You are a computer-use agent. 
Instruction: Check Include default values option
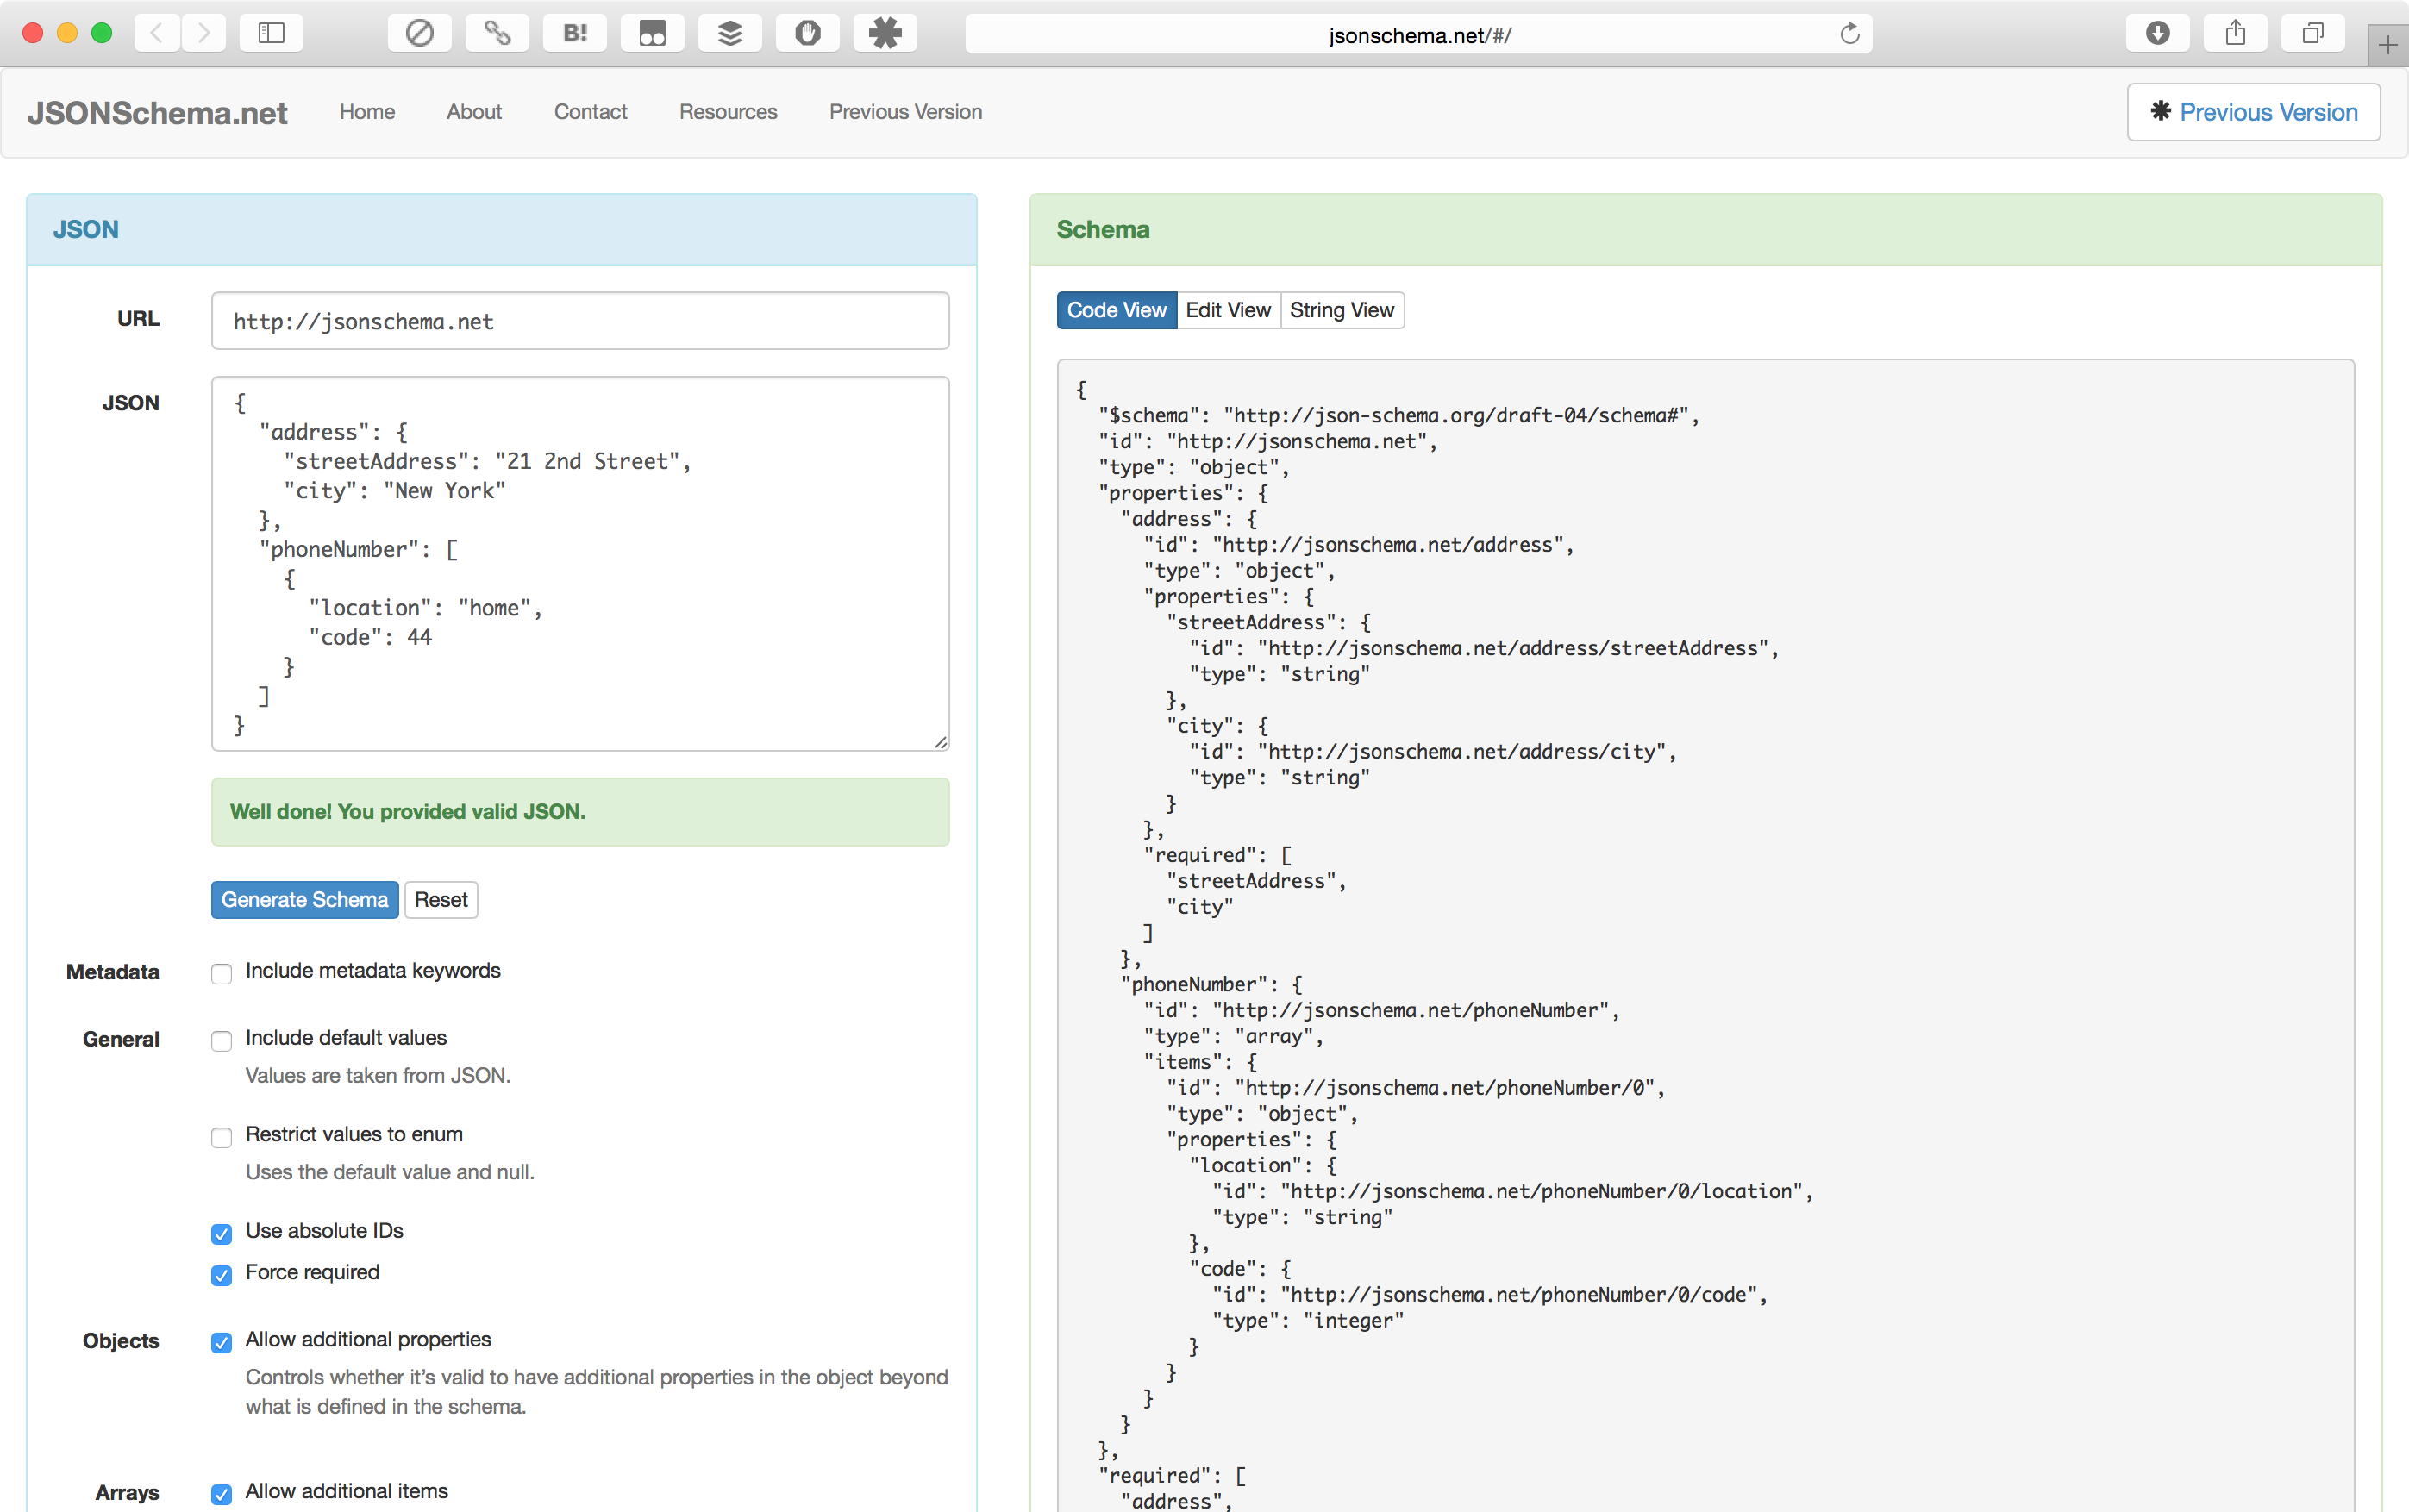coord(221,1041)
